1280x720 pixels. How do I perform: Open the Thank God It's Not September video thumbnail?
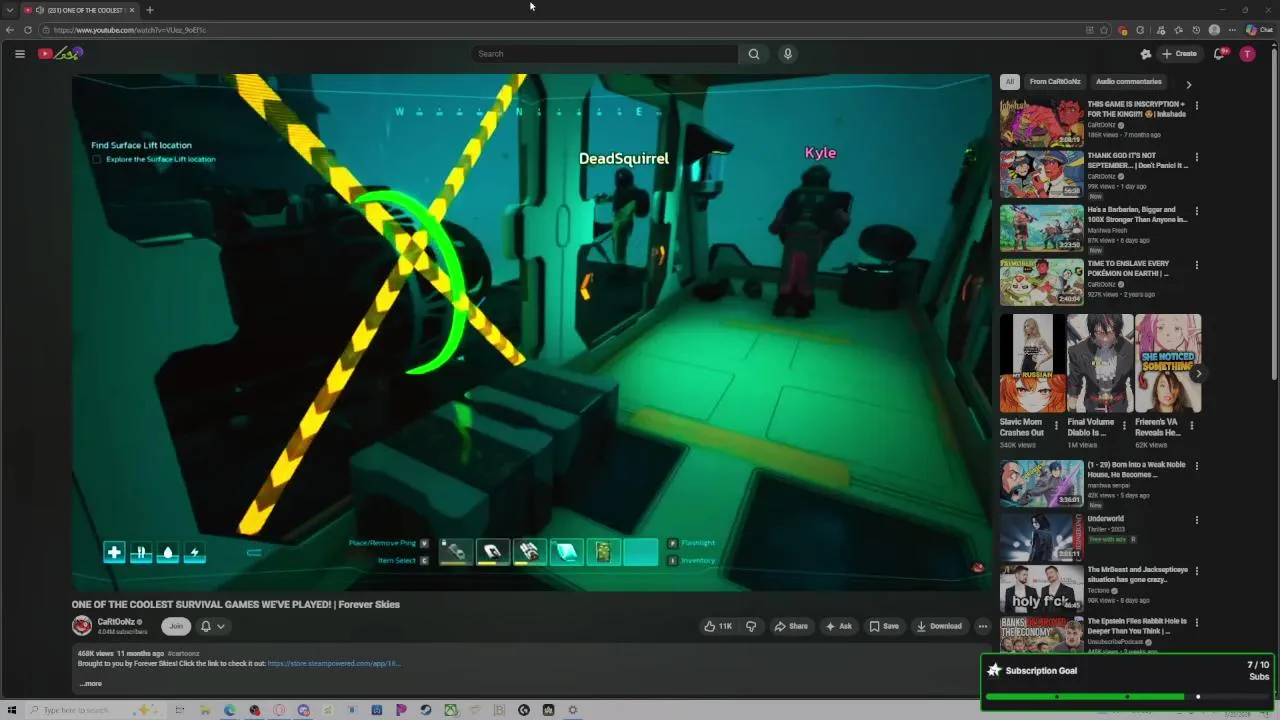1041,174
